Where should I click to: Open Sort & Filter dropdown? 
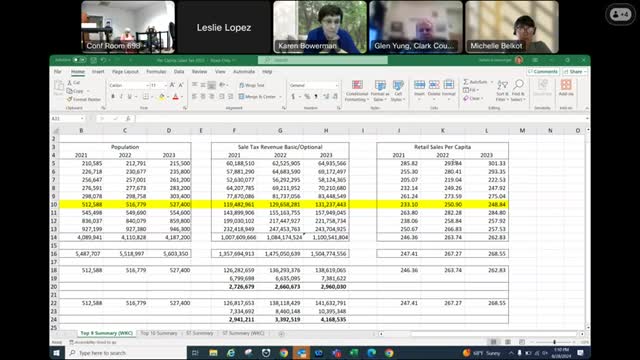(x=502, y=91)
